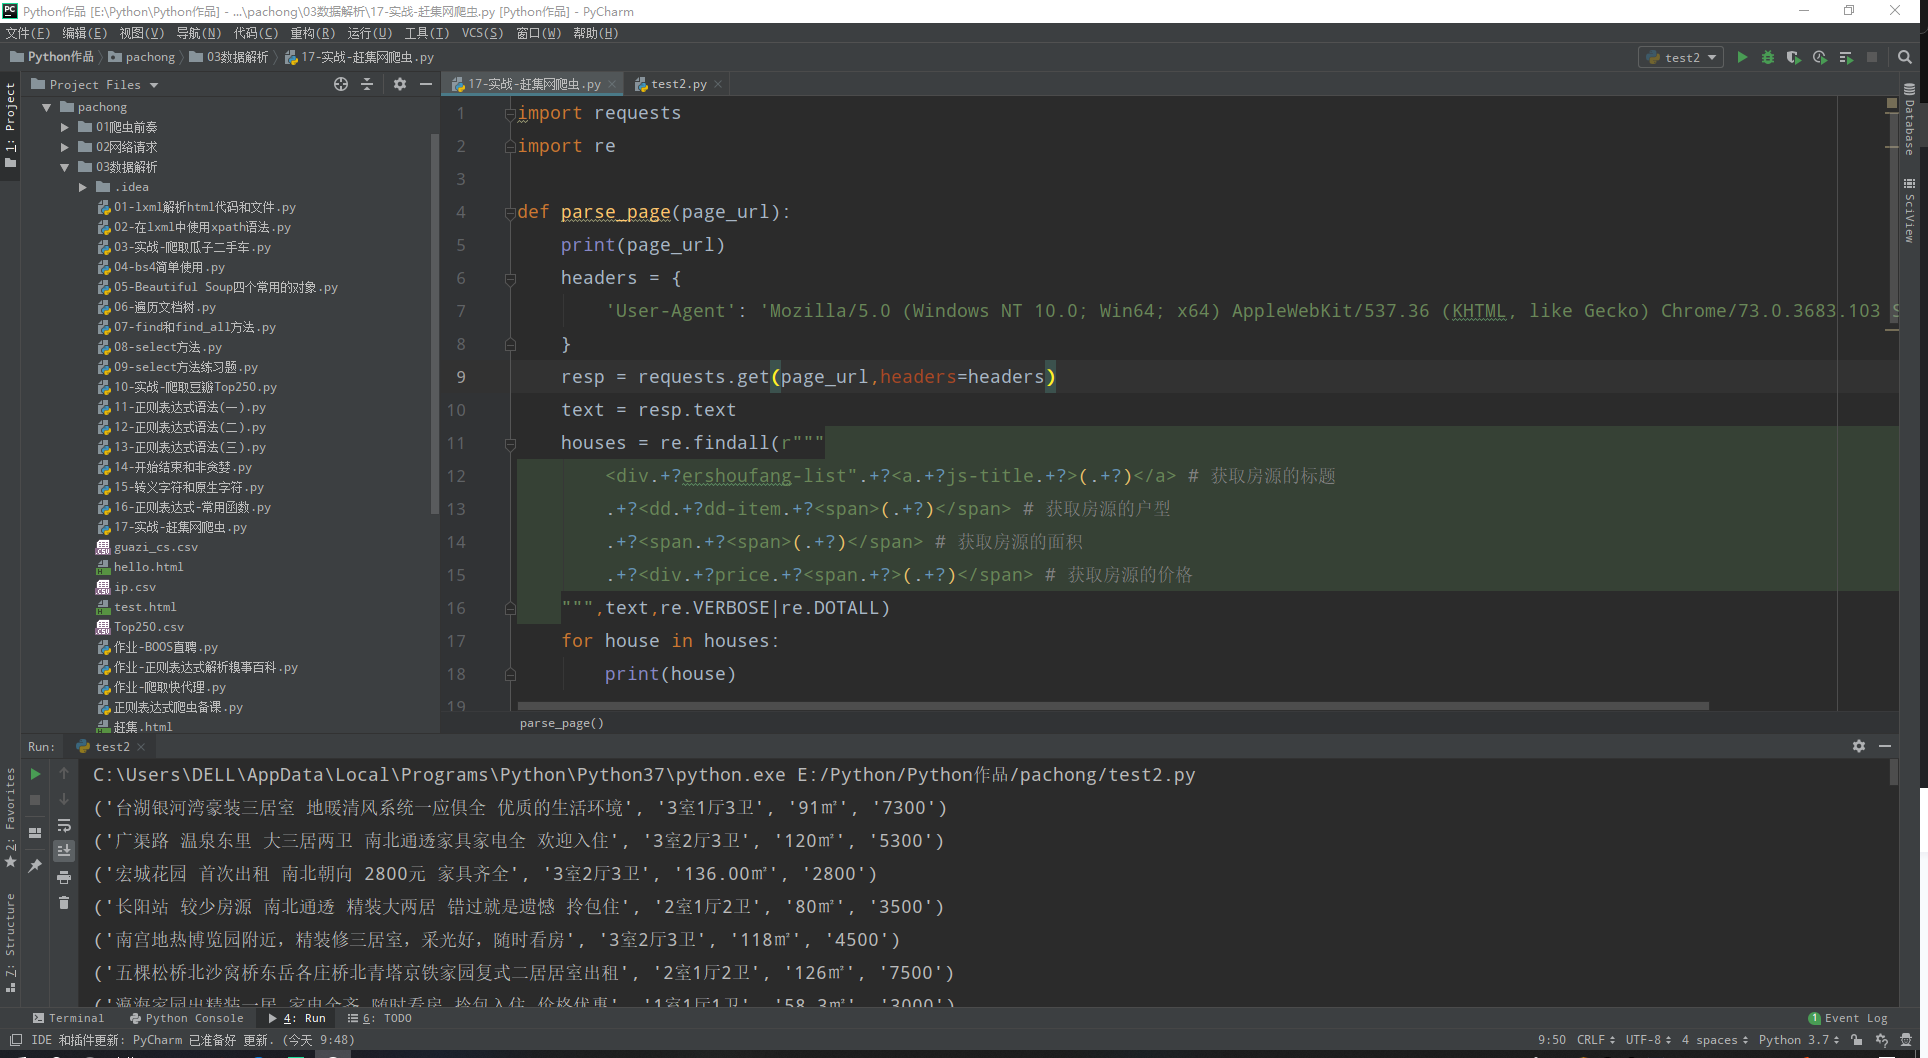Expand the .idea folder
Image resolution: width=1928 pixels, height=1058 pixels.
pos(82,187)
